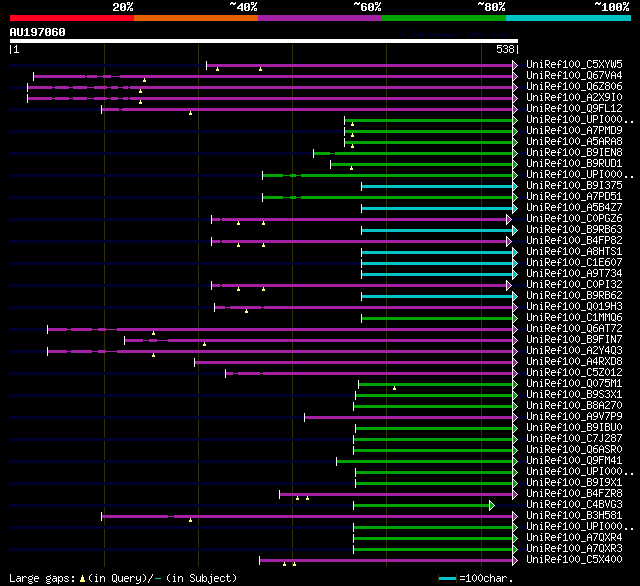Viewport: 640px width, 586px height.
Task: Select the UniRef100_A5ARA8 label
Action: point(574,142)
